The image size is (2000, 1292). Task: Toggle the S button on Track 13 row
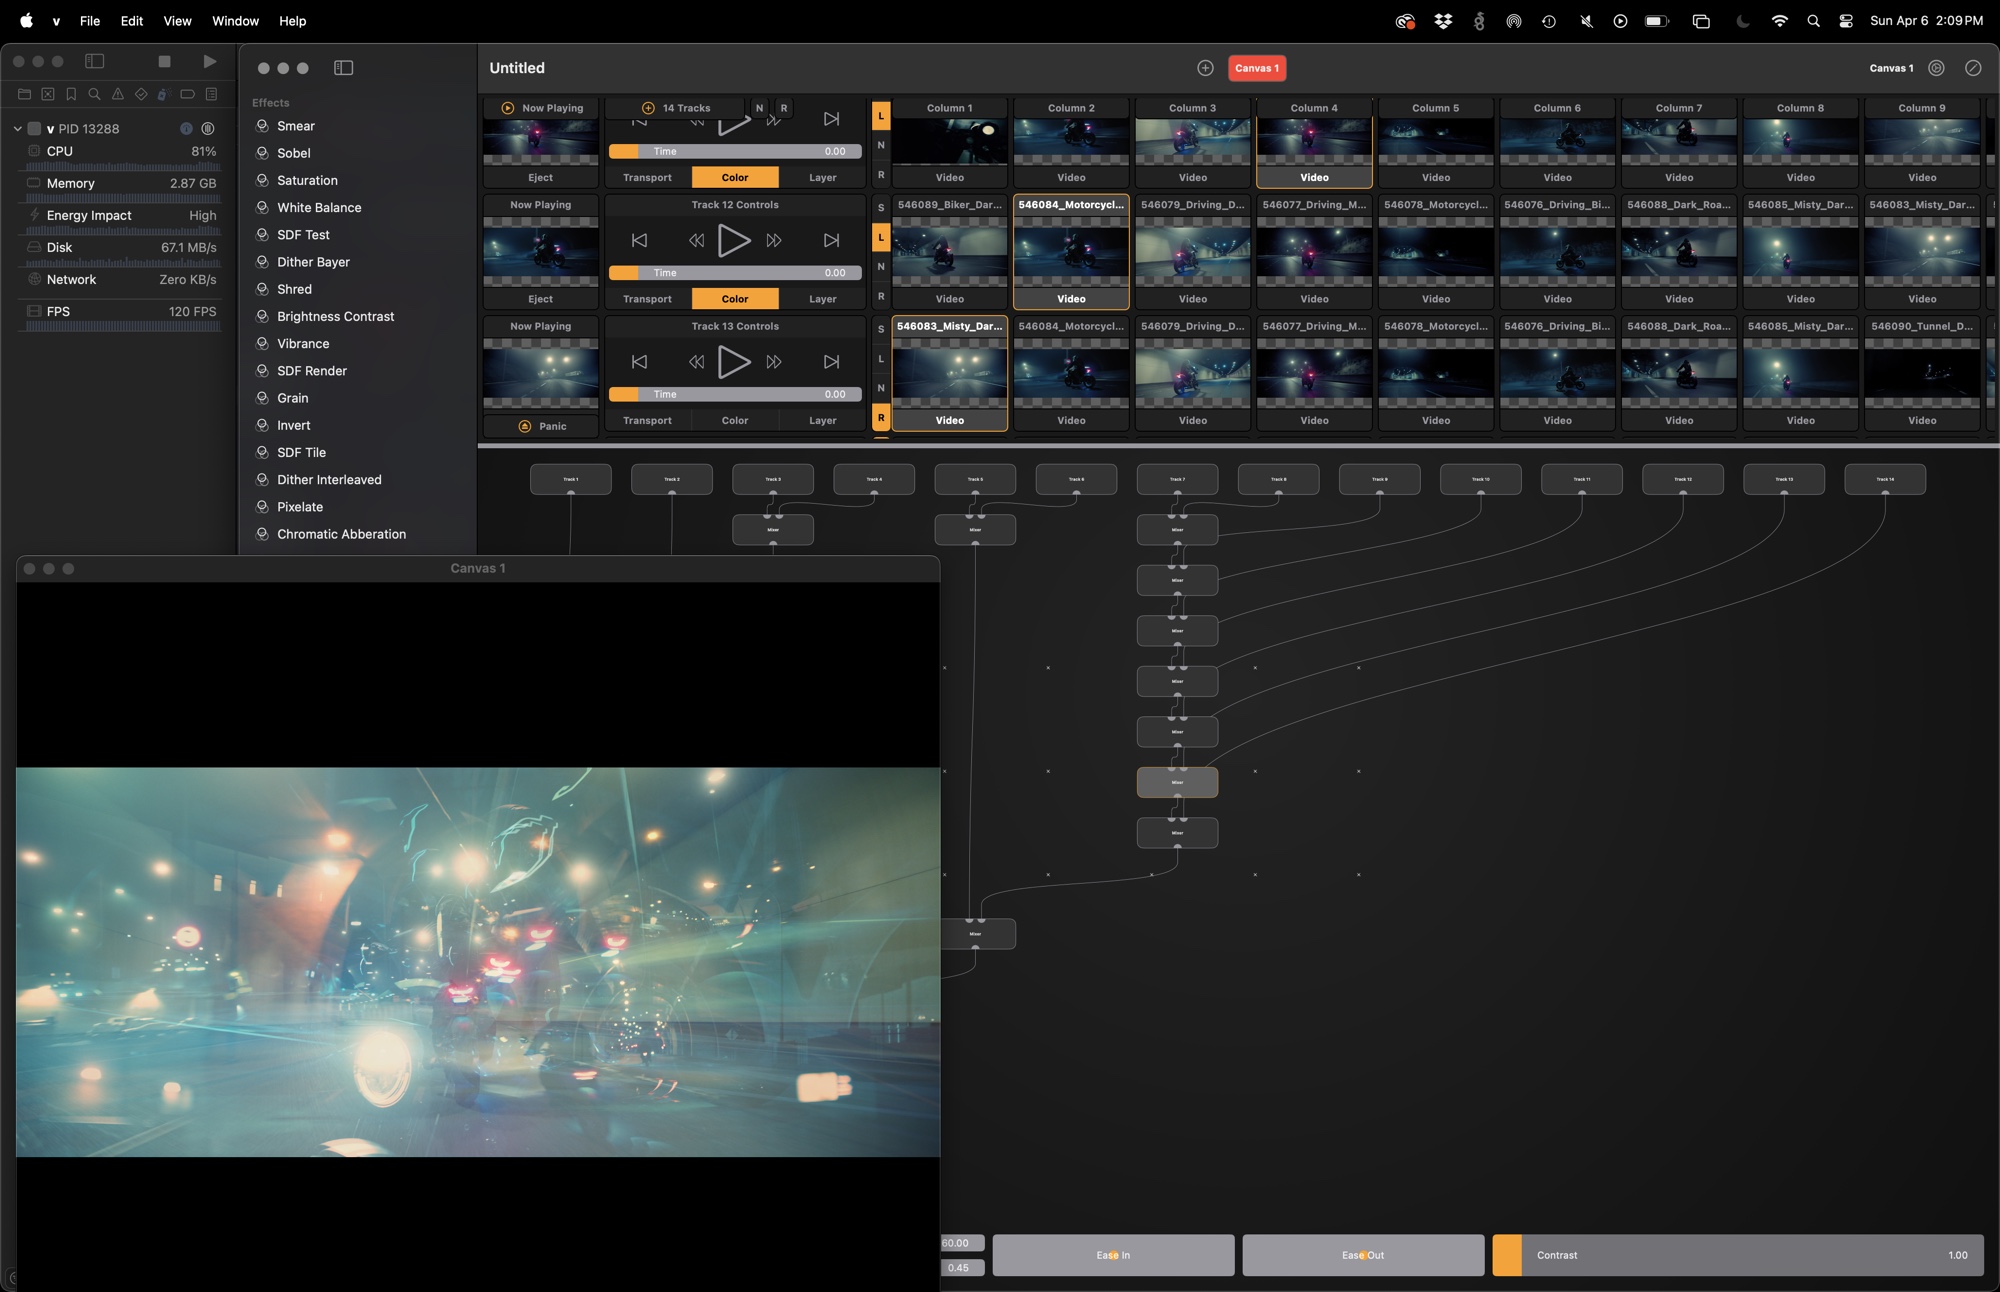[881, 329]
